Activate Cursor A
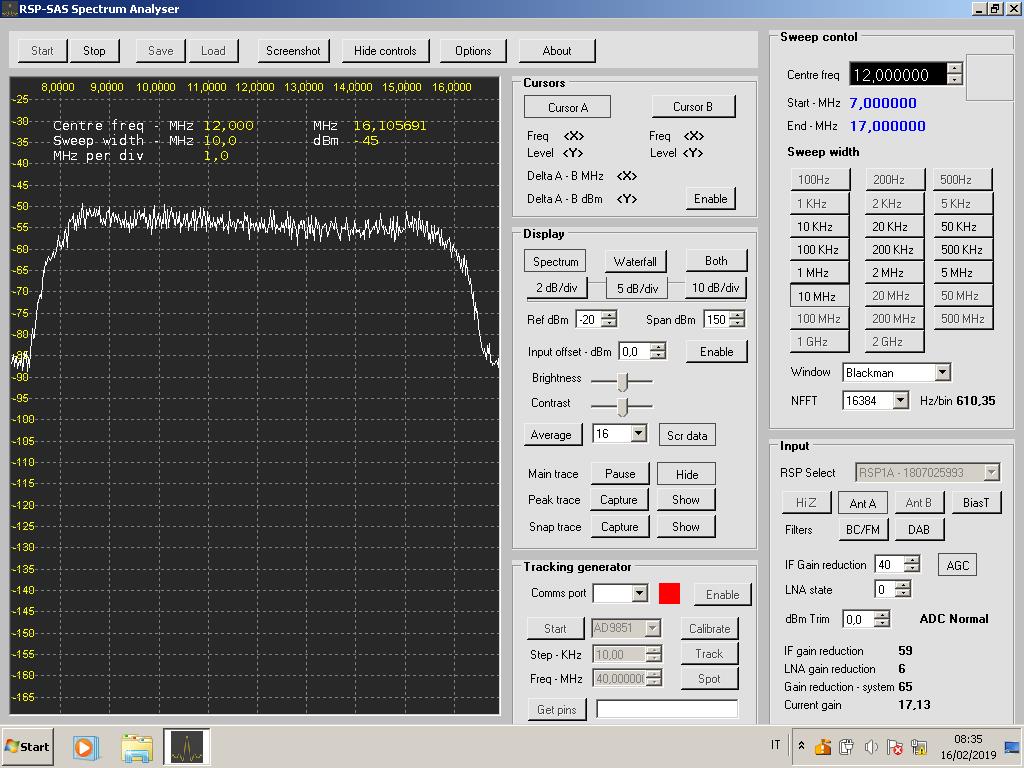The image size is (1024, 768). [x=568, y=107]
